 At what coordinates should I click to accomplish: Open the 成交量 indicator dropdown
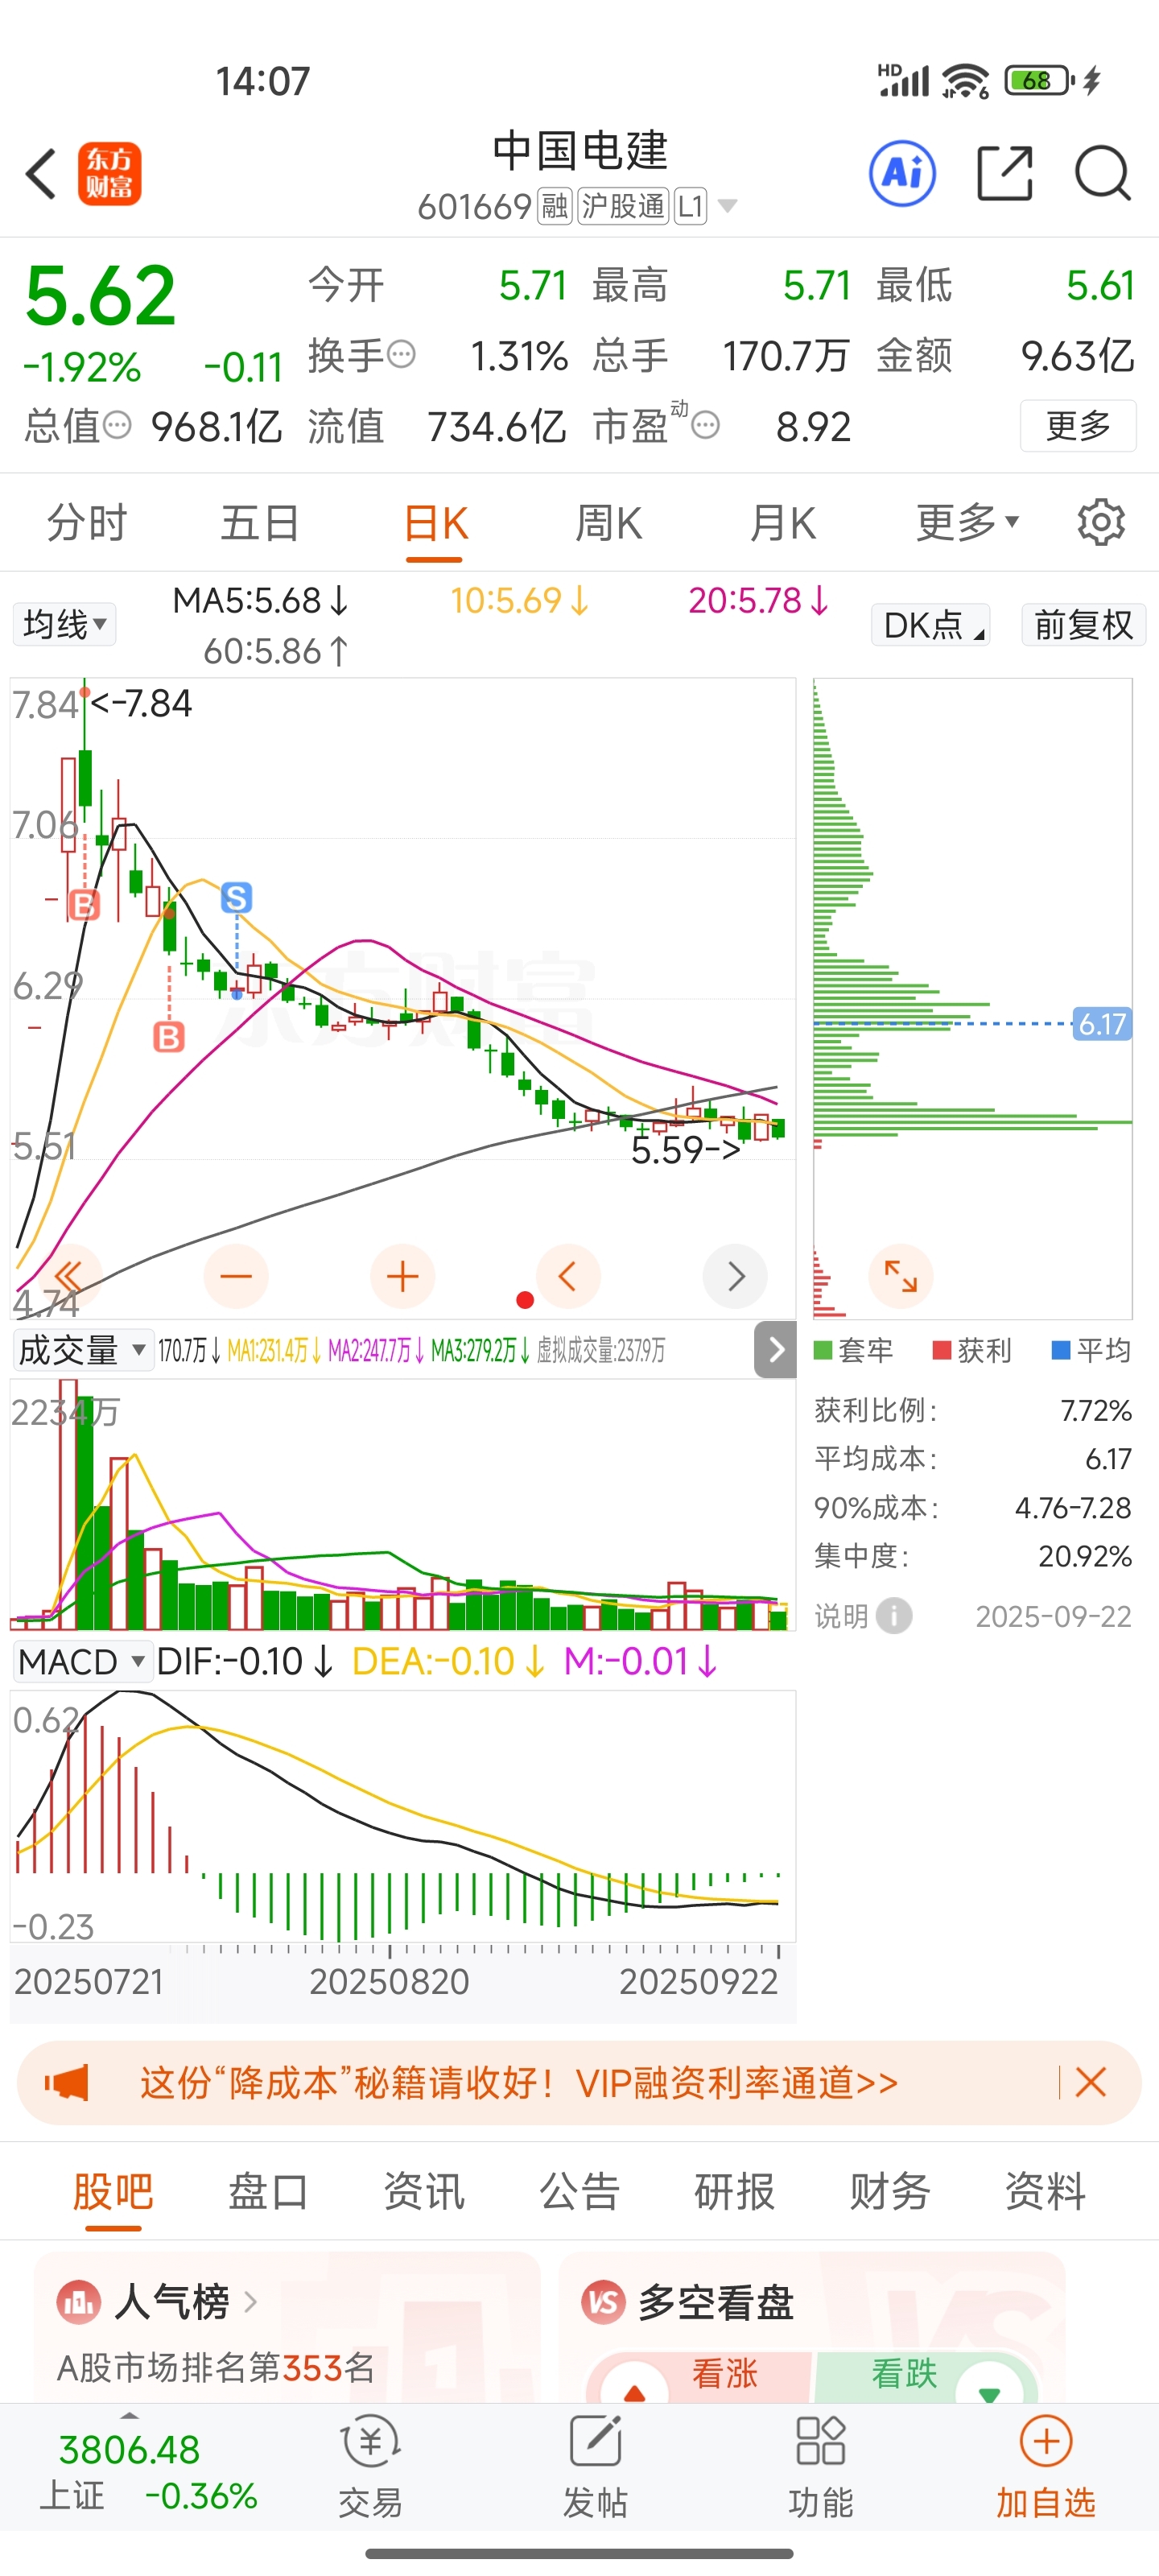click(x=82, y=1350)
